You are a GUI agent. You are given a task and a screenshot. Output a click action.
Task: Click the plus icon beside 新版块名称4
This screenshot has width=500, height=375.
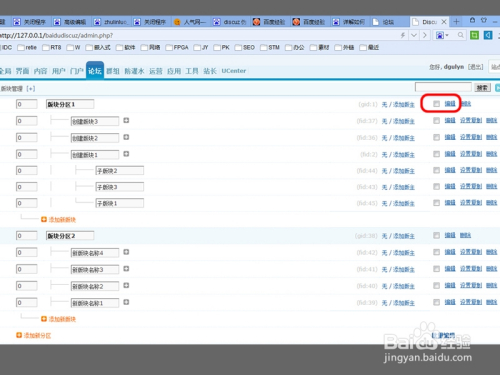[126, 252]
